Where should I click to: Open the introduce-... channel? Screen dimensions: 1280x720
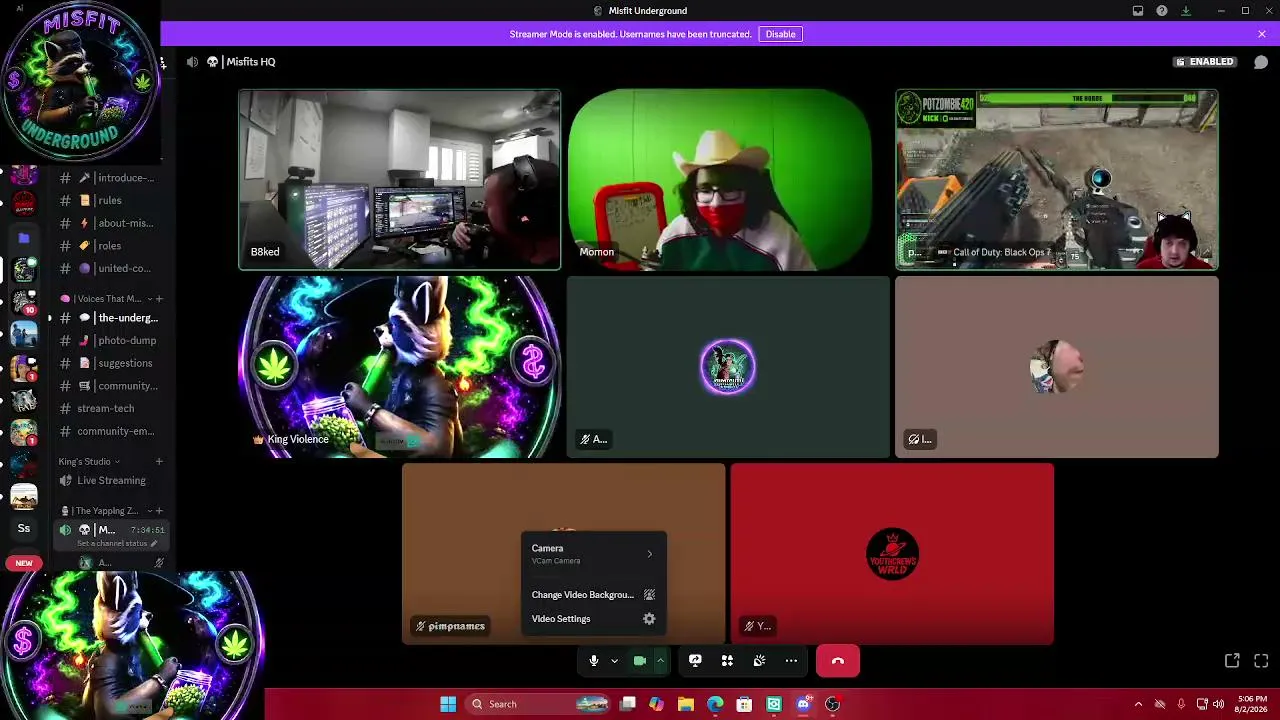110,178
